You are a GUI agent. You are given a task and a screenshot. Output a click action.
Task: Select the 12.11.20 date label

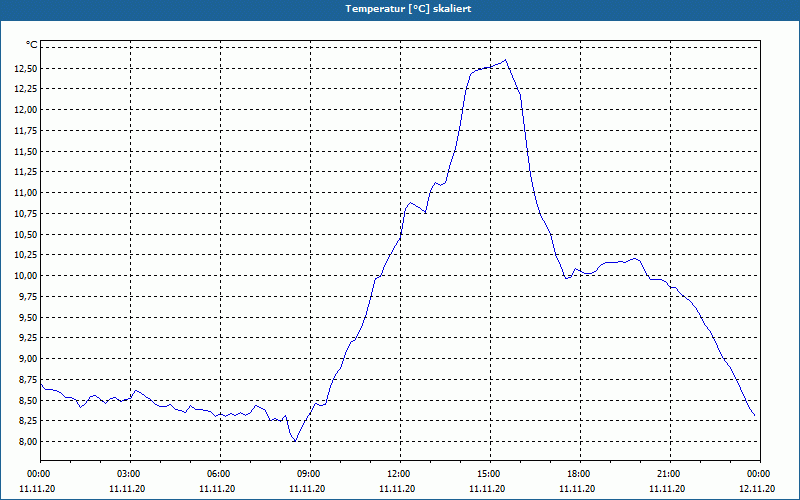click(757, 489)
